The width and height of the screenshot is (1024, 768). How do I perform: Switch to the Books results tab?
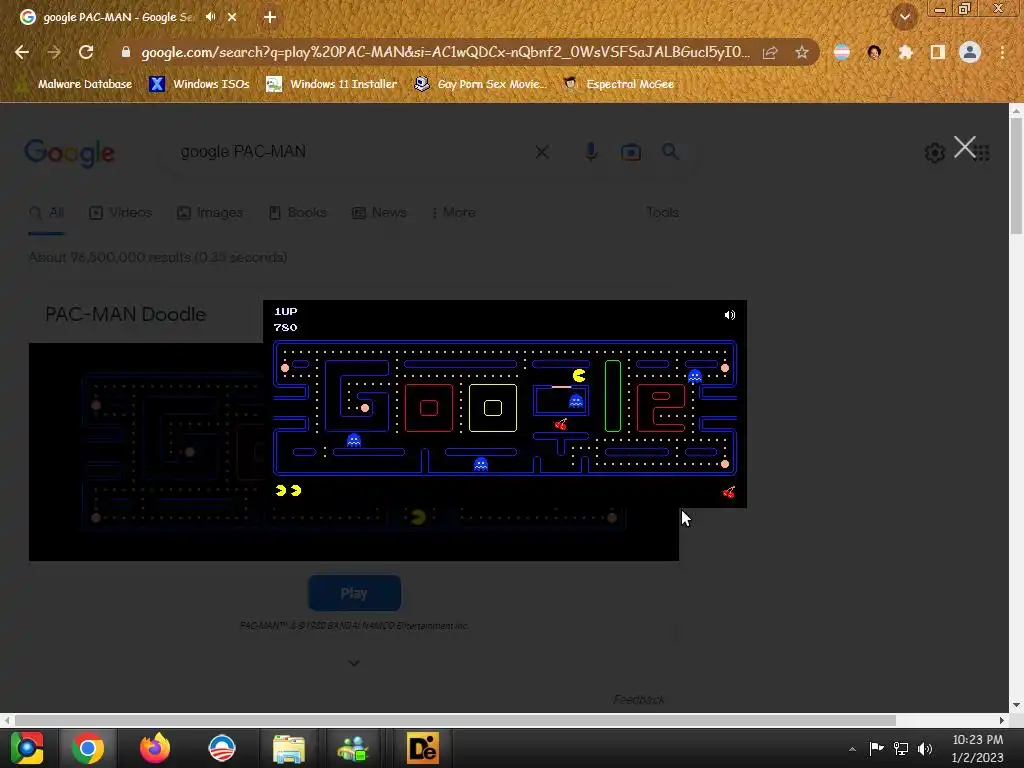(298, 213)
